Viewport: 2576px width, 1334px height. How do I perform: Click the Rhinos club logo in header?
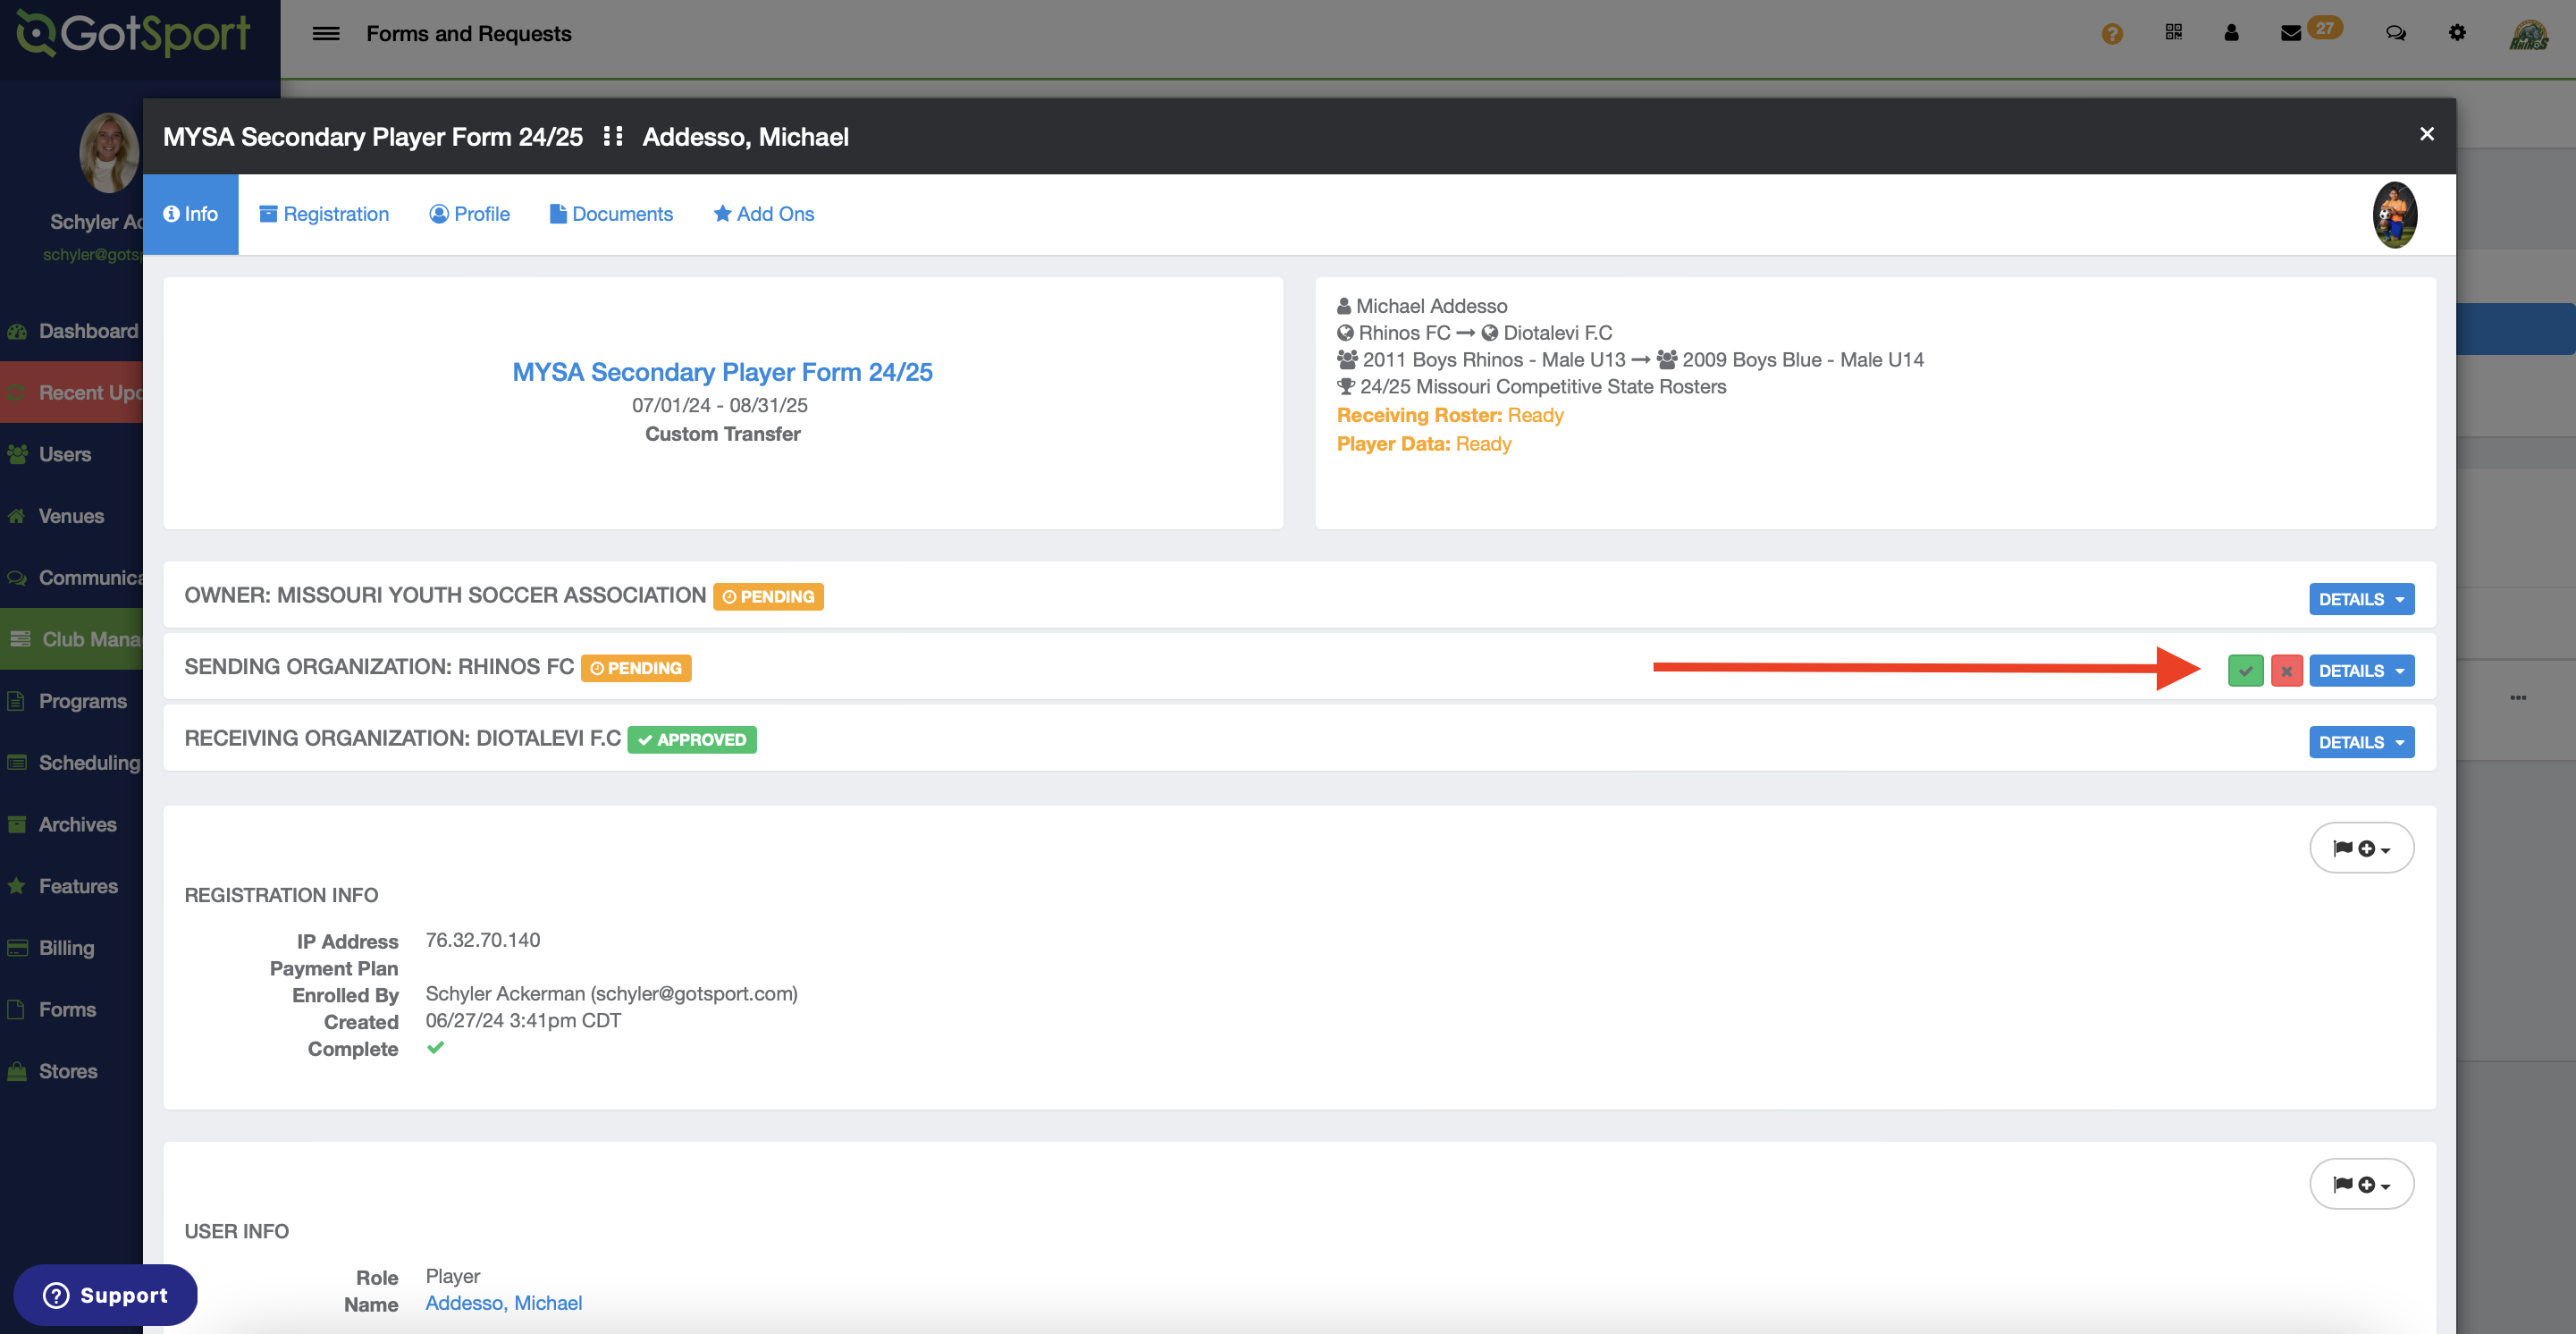[2529, 34]
